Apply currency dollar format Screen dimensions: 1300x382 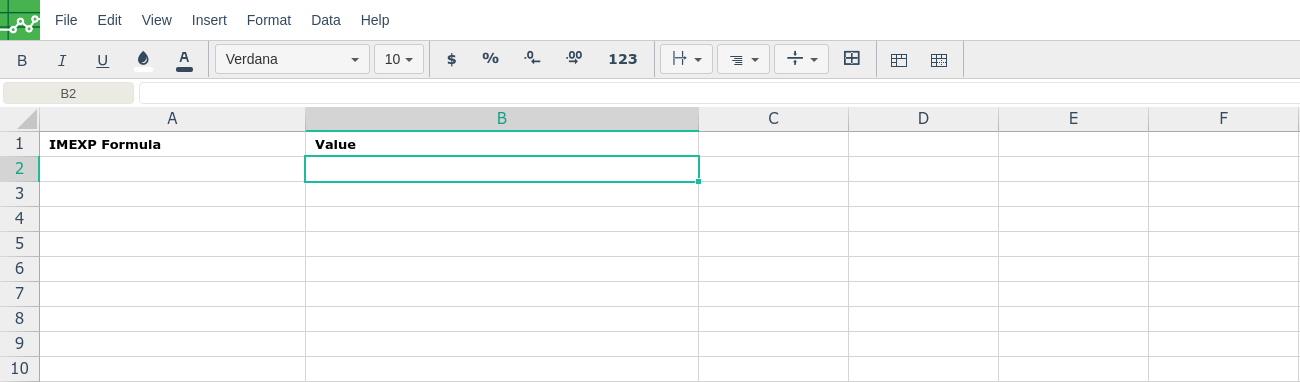coord(451,59)
